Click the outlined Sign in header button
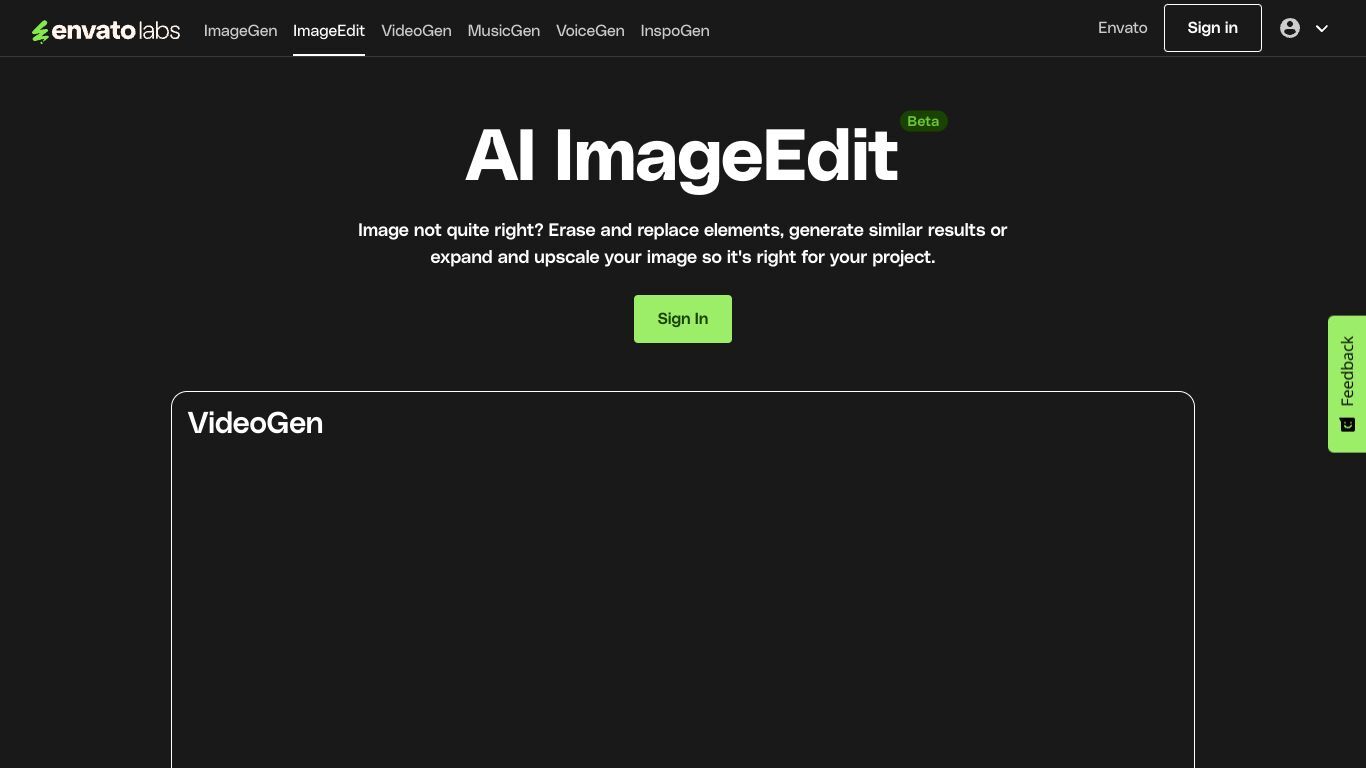Screen dimensions: 1366x768 pos(1213,28)
